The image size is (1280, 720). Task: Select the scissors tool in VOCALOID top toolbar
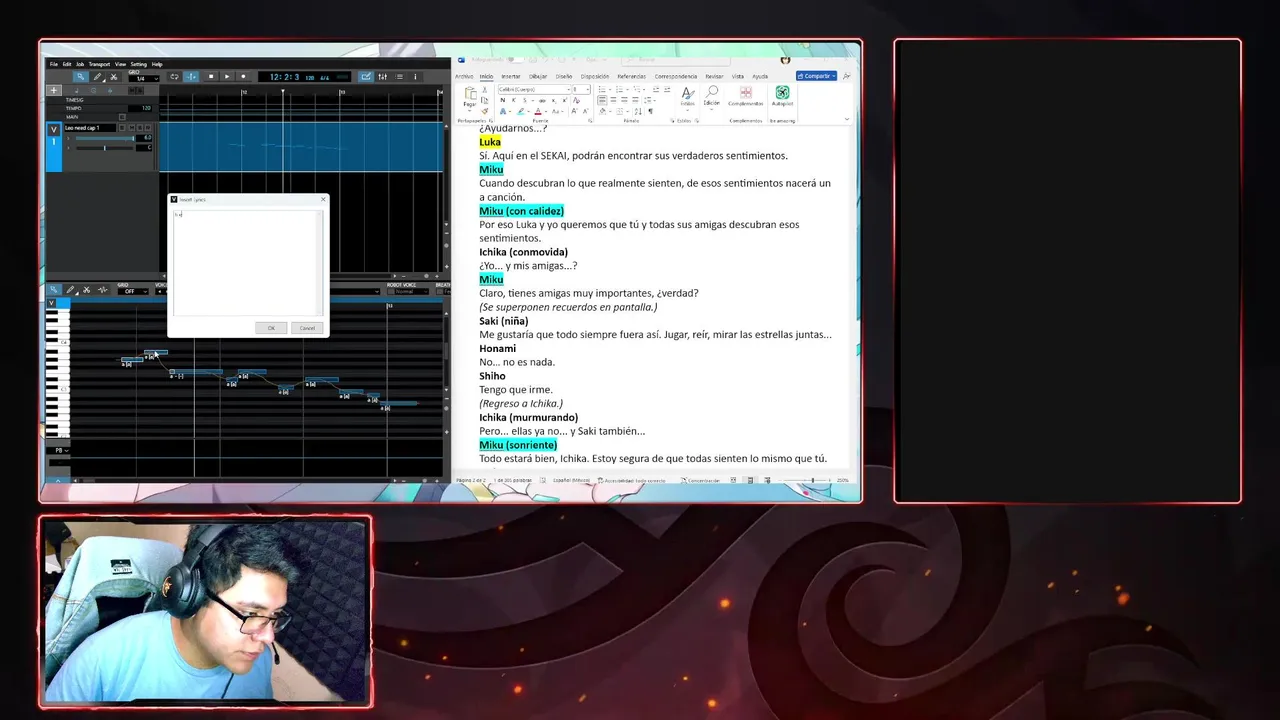pyautogui.click(x=114, y=77)
